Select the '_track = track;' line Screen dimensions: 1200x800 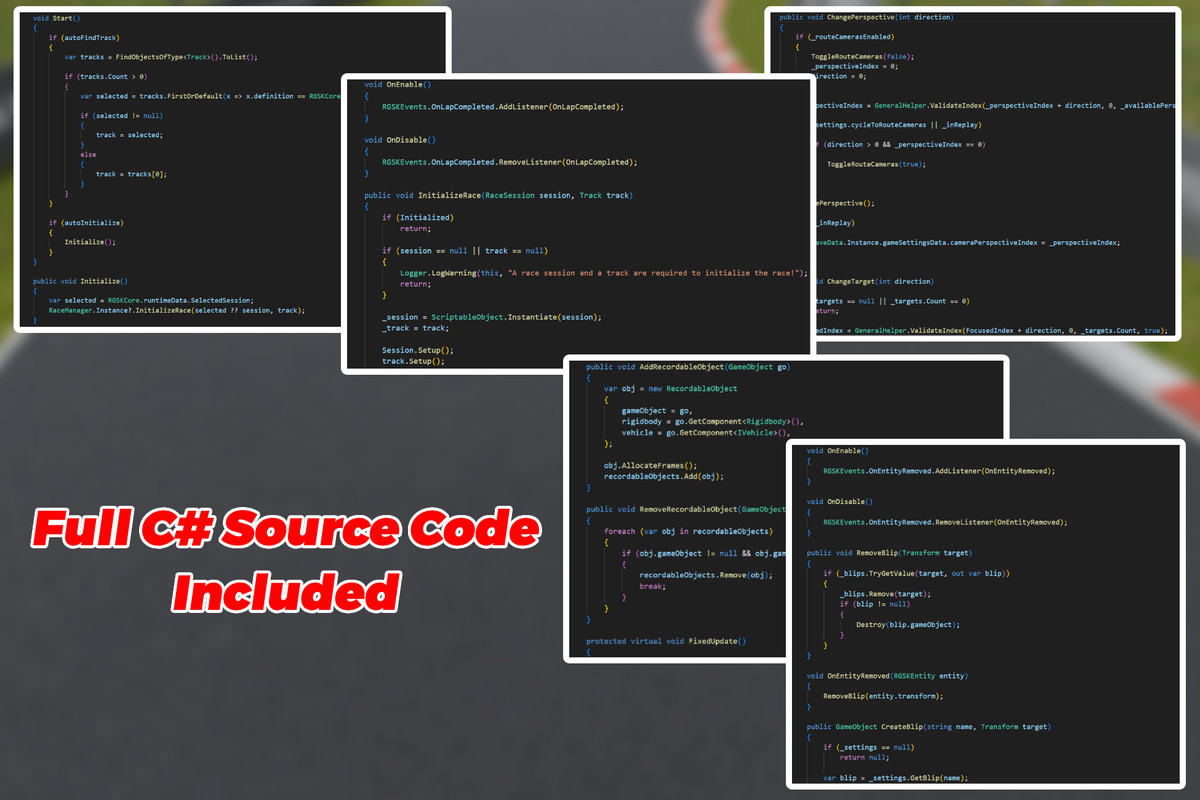tap(414, 328)
